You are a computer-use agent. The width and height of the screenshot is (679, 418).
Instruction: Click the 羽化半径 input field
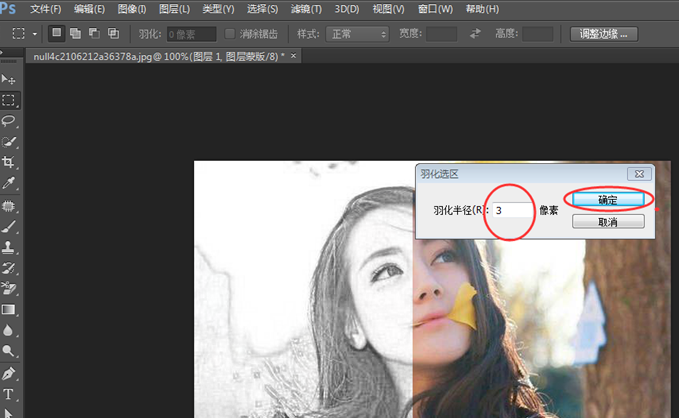511,210
